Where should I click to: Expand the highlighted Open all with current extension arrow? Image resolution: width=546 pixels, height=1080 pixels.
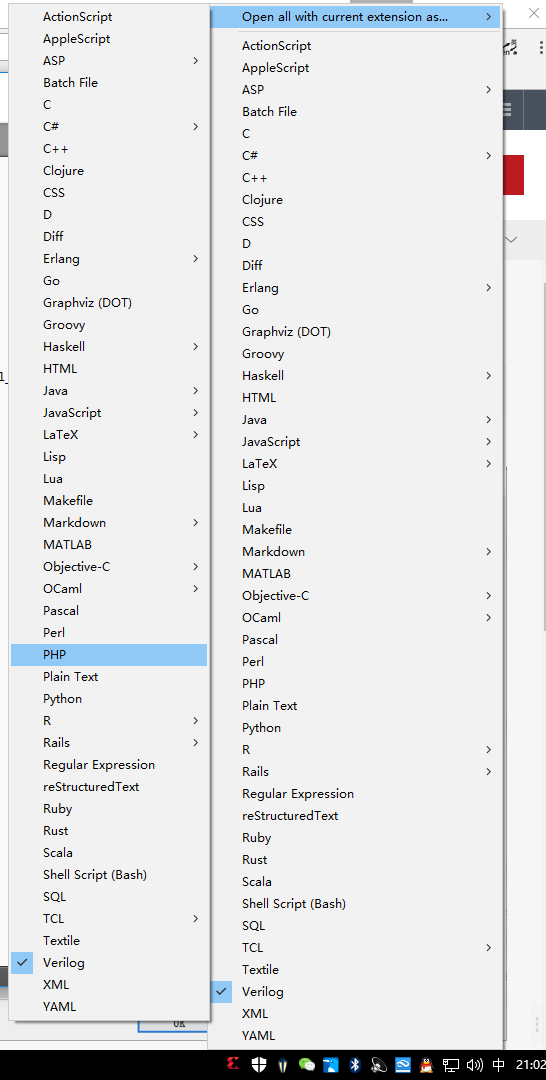pos(488,17)
